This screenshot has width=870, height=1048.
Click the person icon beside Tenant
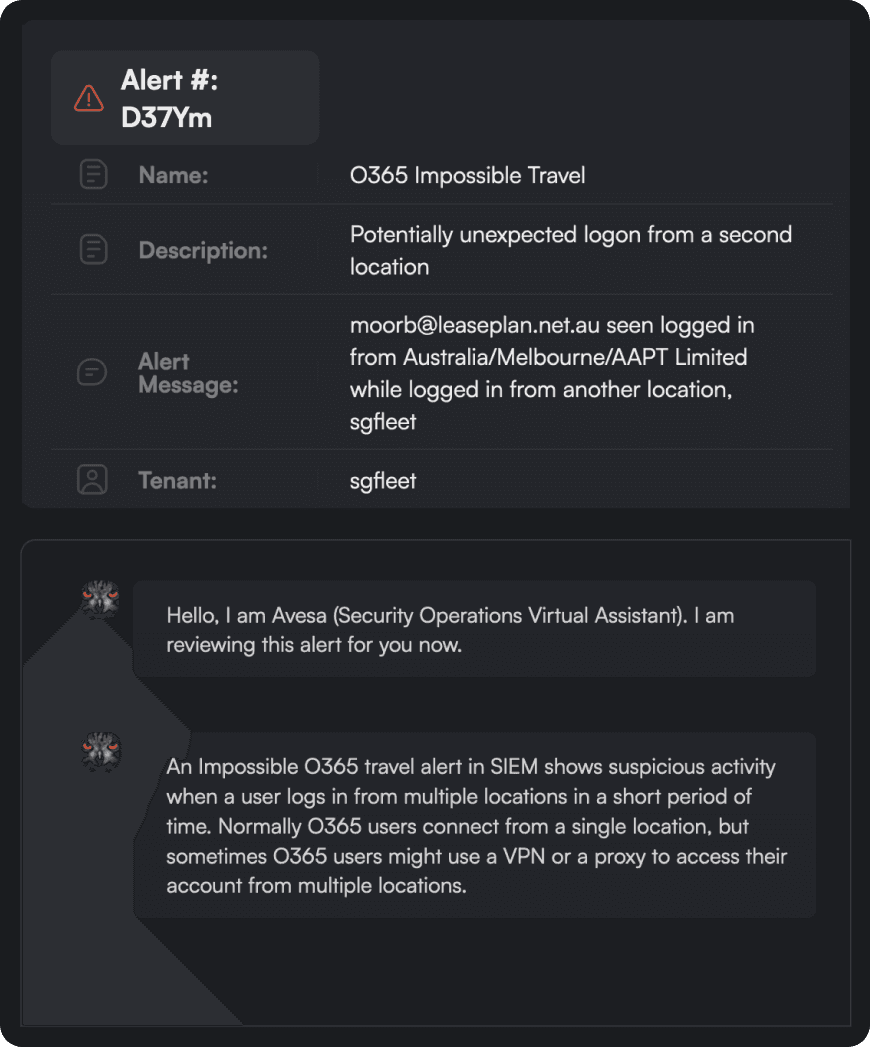pos(92,480)
